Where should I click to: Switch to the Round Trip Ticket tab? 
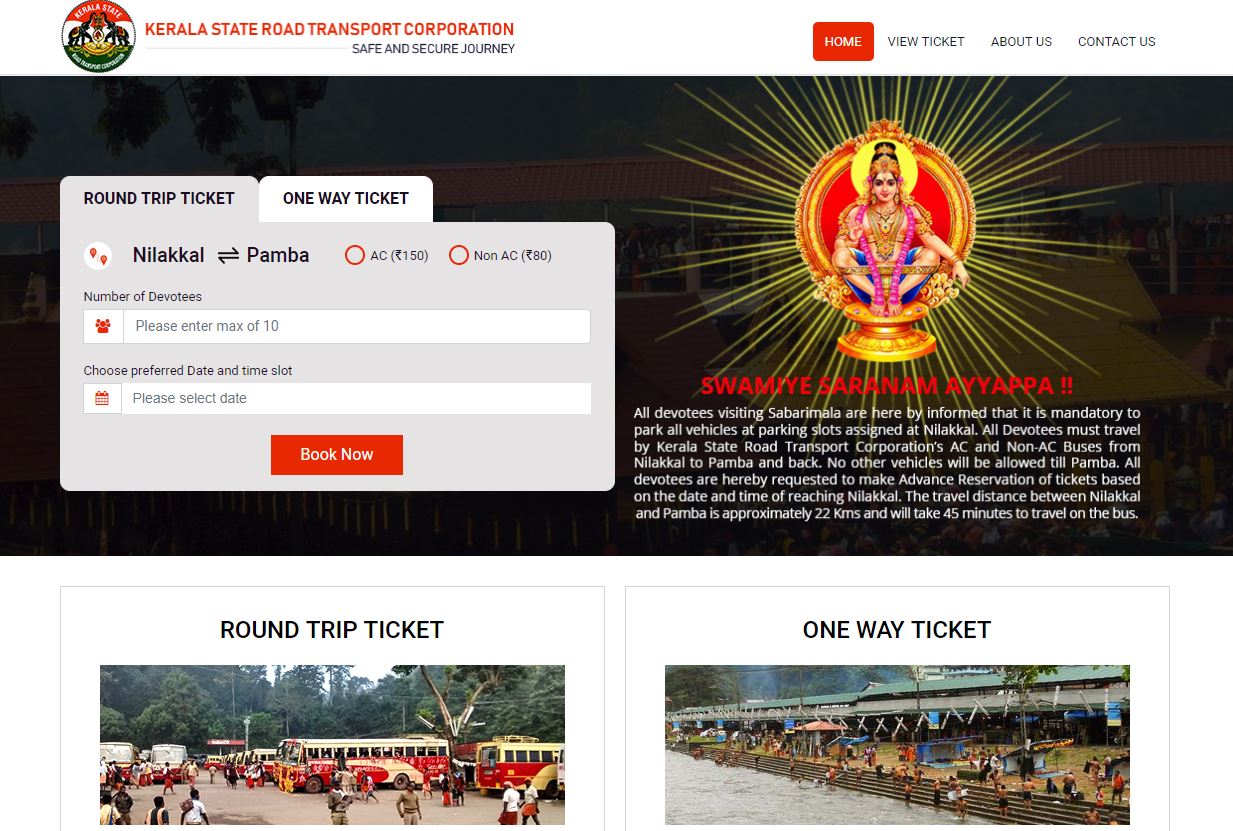(159, 199)
